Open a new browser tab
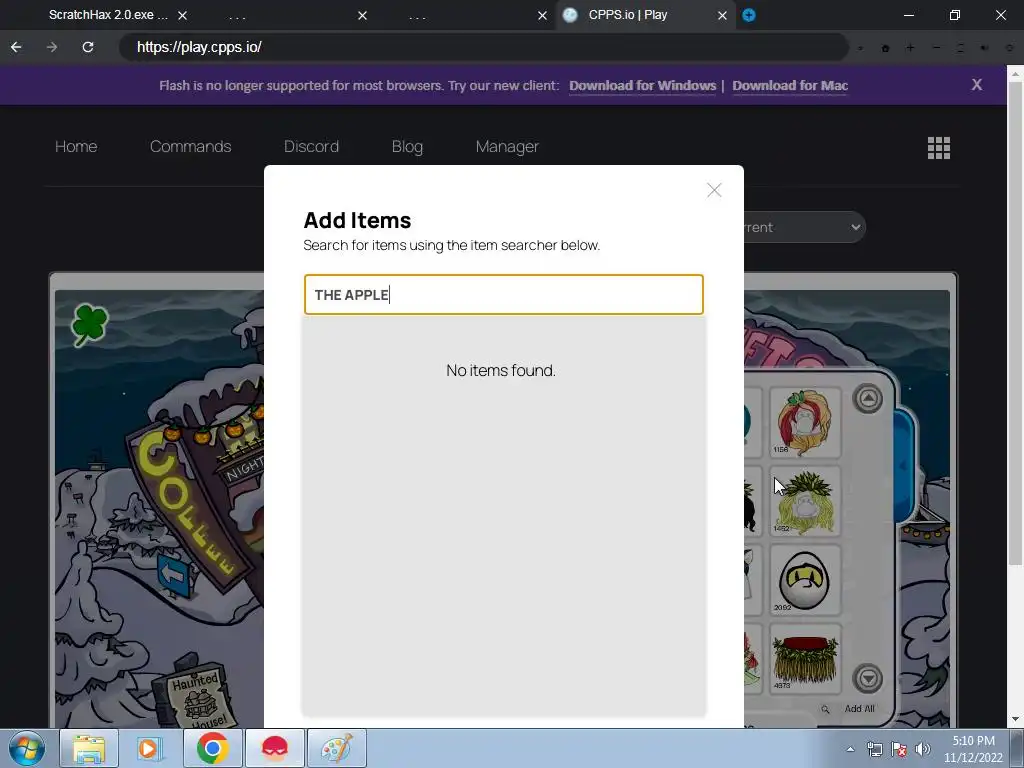This screenshot has width=1024, height=768. coord(749,15)
